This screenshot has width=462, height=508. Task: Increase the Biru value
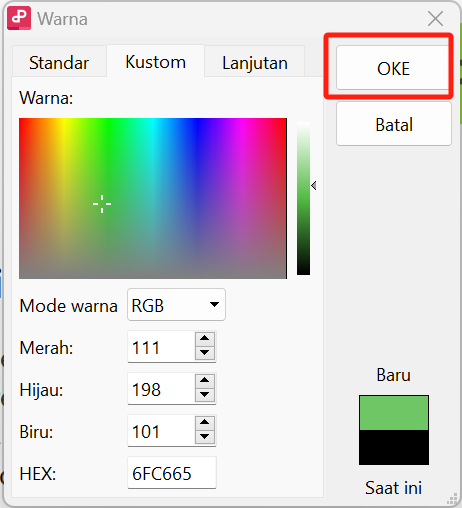coord(205,422)
